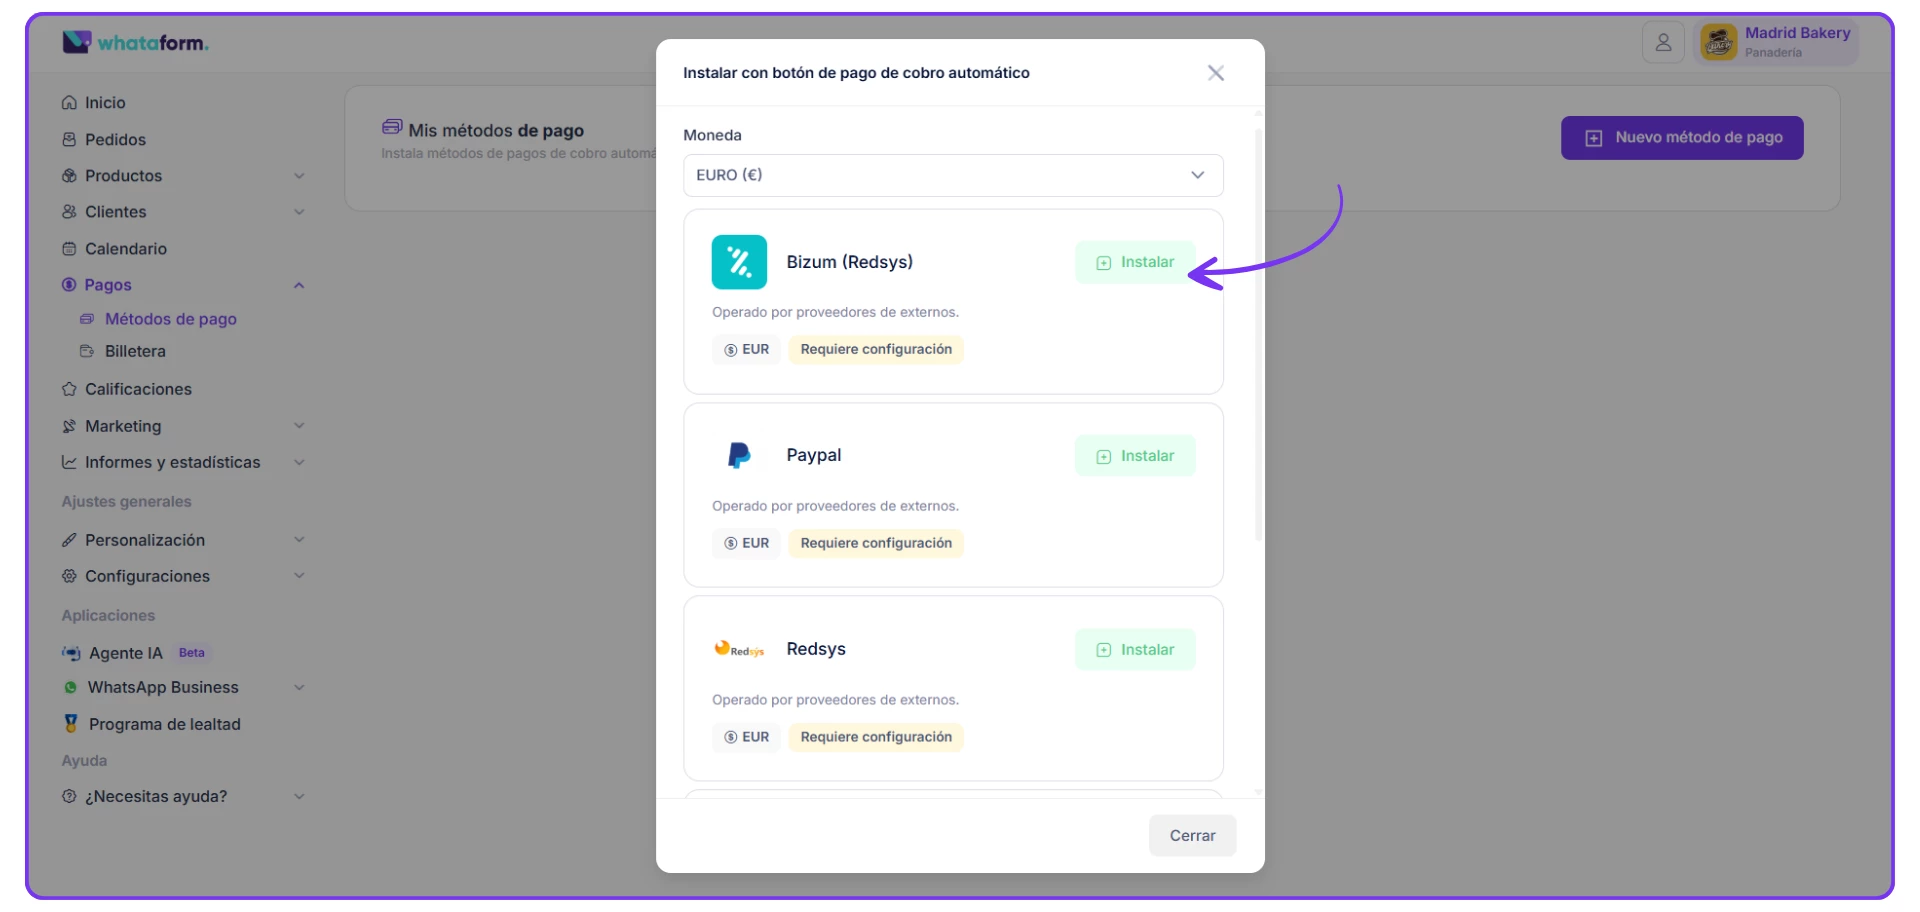Open the Moneda EURO dropdown
The image size is (1920, 912).
(x=952, y=175)
